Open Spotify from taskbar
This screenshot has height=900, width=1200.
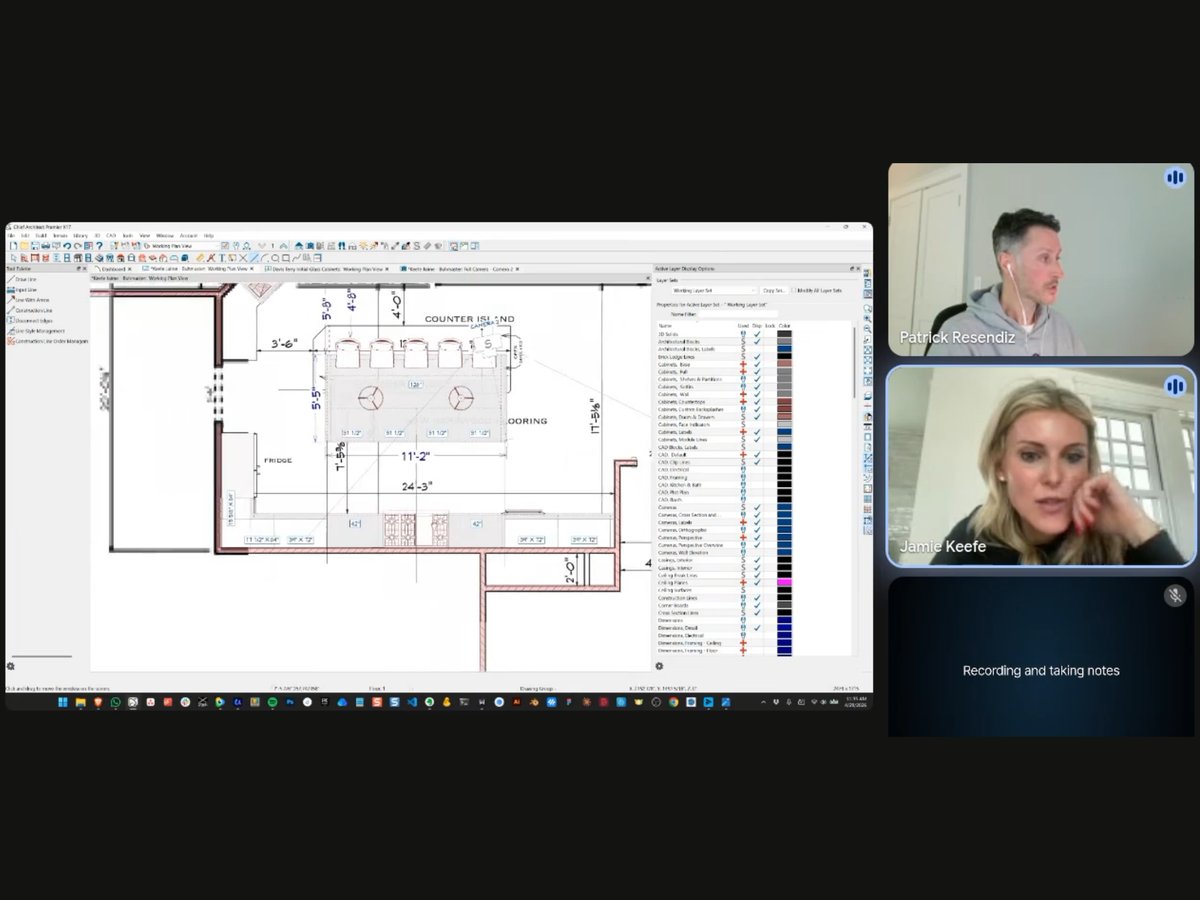coord(273,703)
